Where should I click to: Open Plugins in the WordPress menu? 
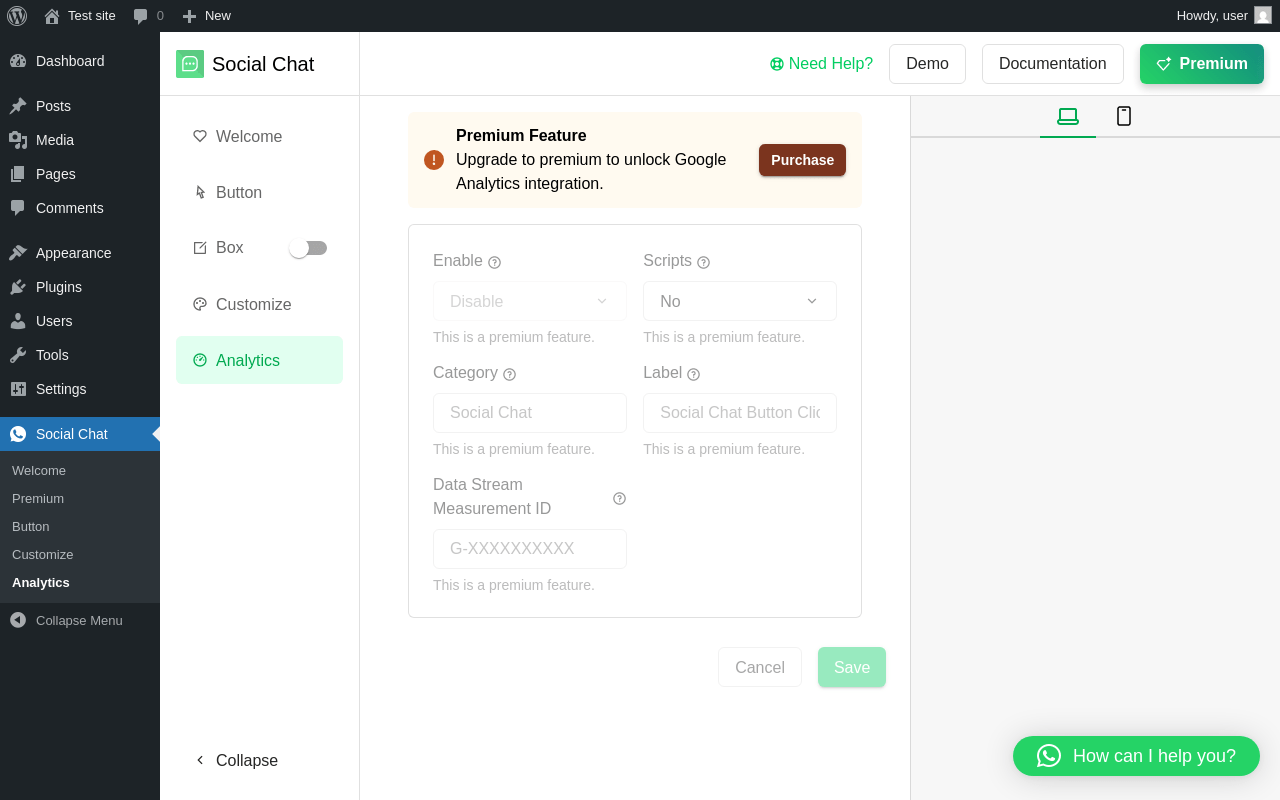coord(59,287)
